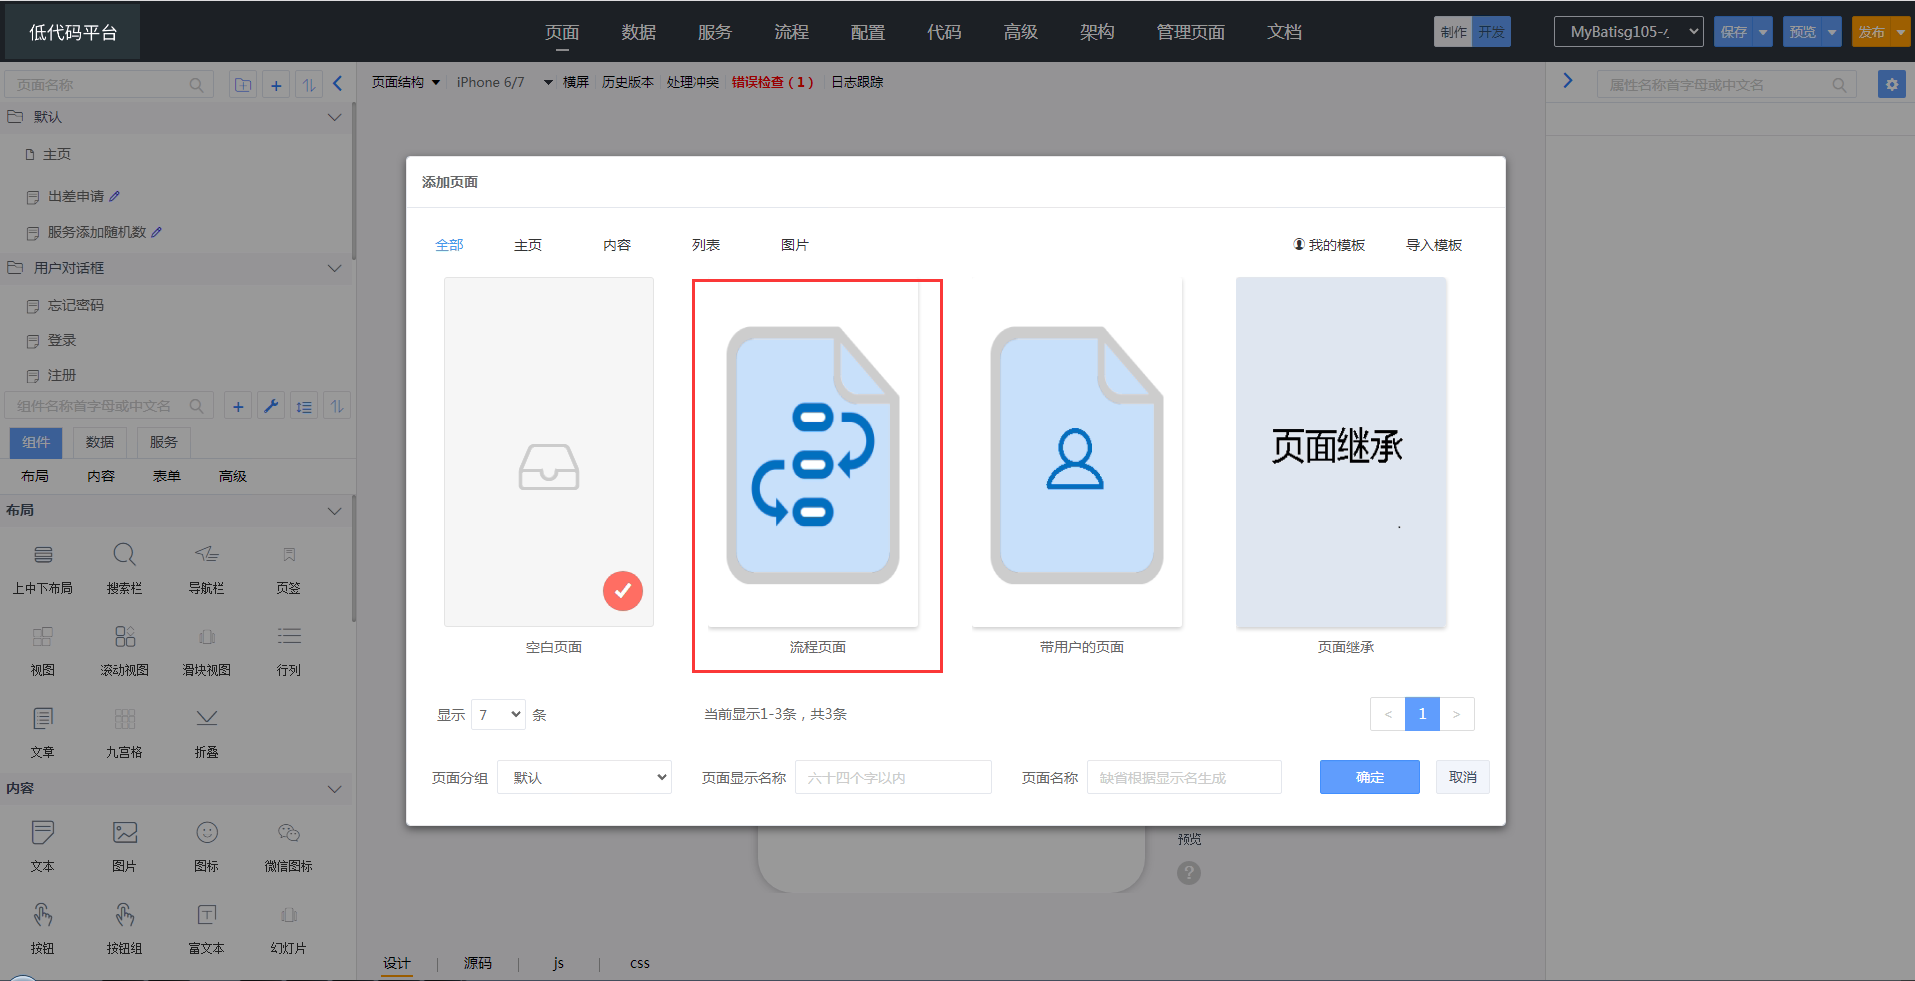This screenshot has height=981, width=1915.
Task: Click the settings gear icon in properties panel
Action: 1891,85
